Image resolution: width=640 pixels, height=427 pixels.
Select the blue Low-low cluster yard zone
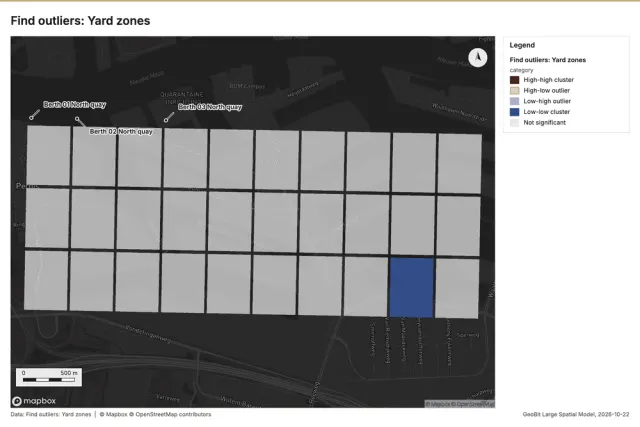[x=411, y=287]
